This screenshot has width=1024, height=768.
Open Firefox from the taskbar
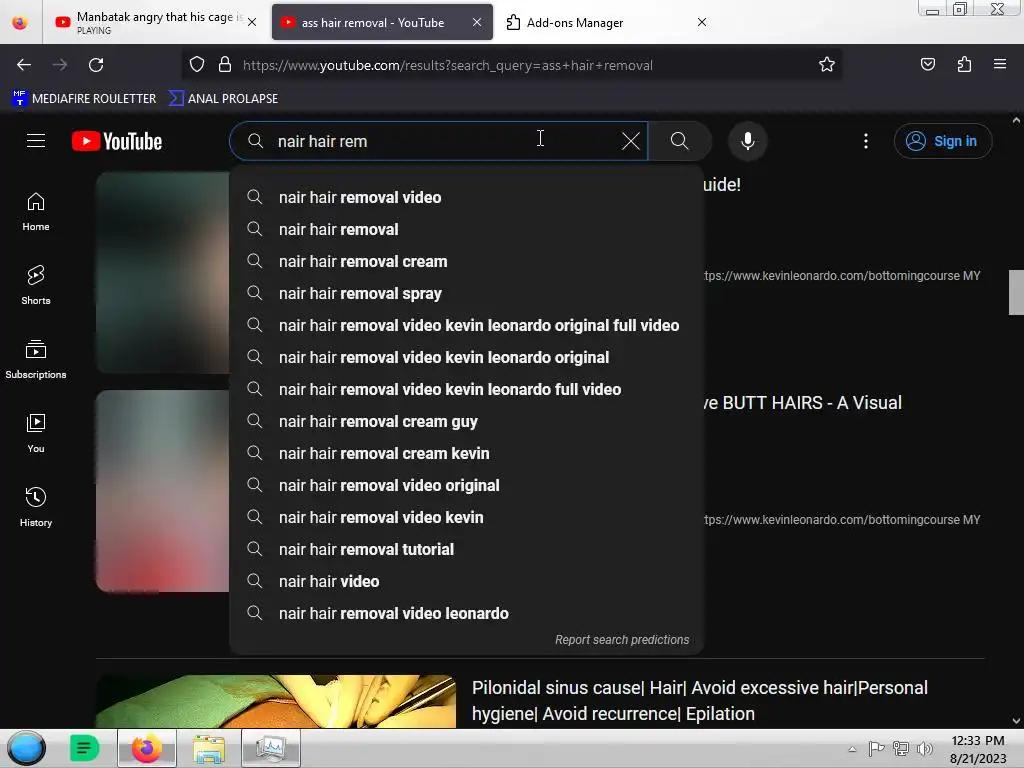pos(147,748)
